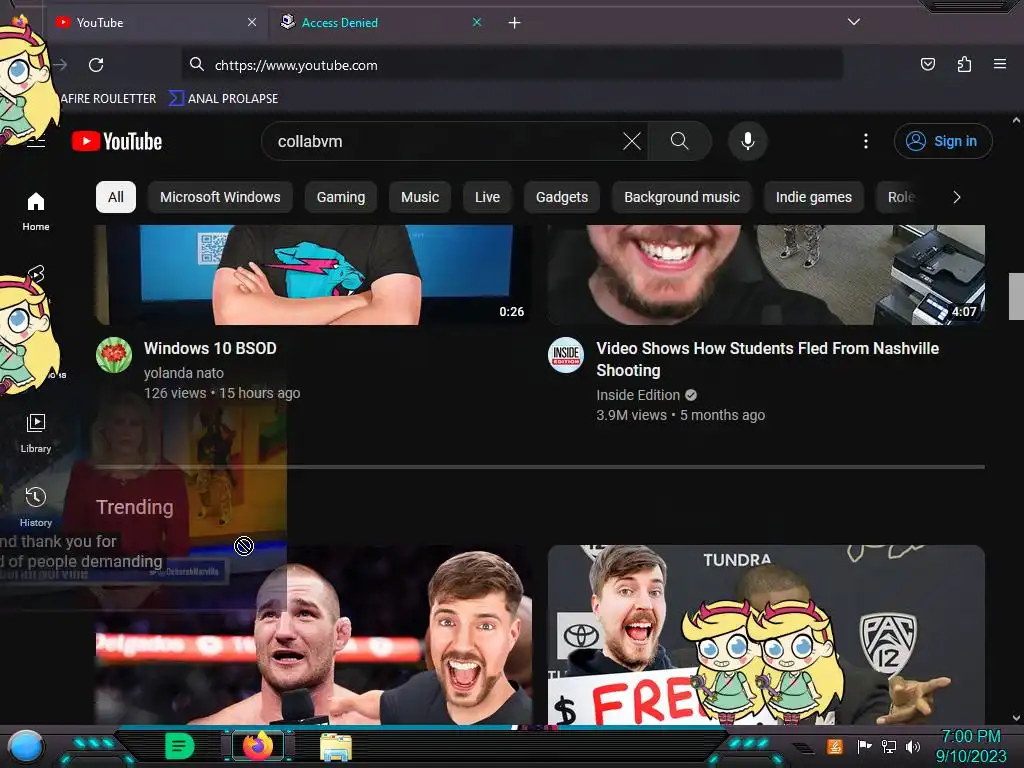
Task: Click the scrollbar down arrow
Action: click(1016, 718)
